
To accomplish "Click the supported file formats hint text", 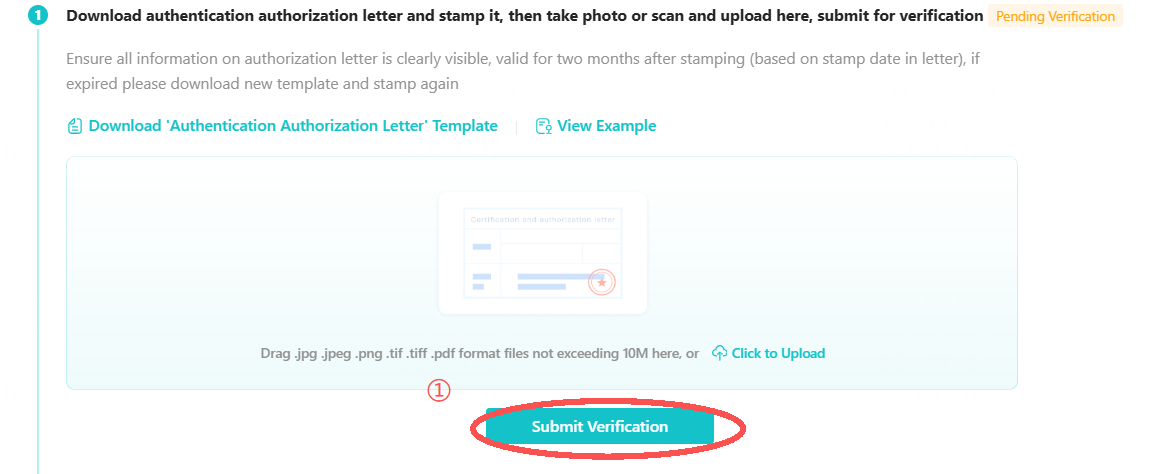I will (x=479, y=353).
